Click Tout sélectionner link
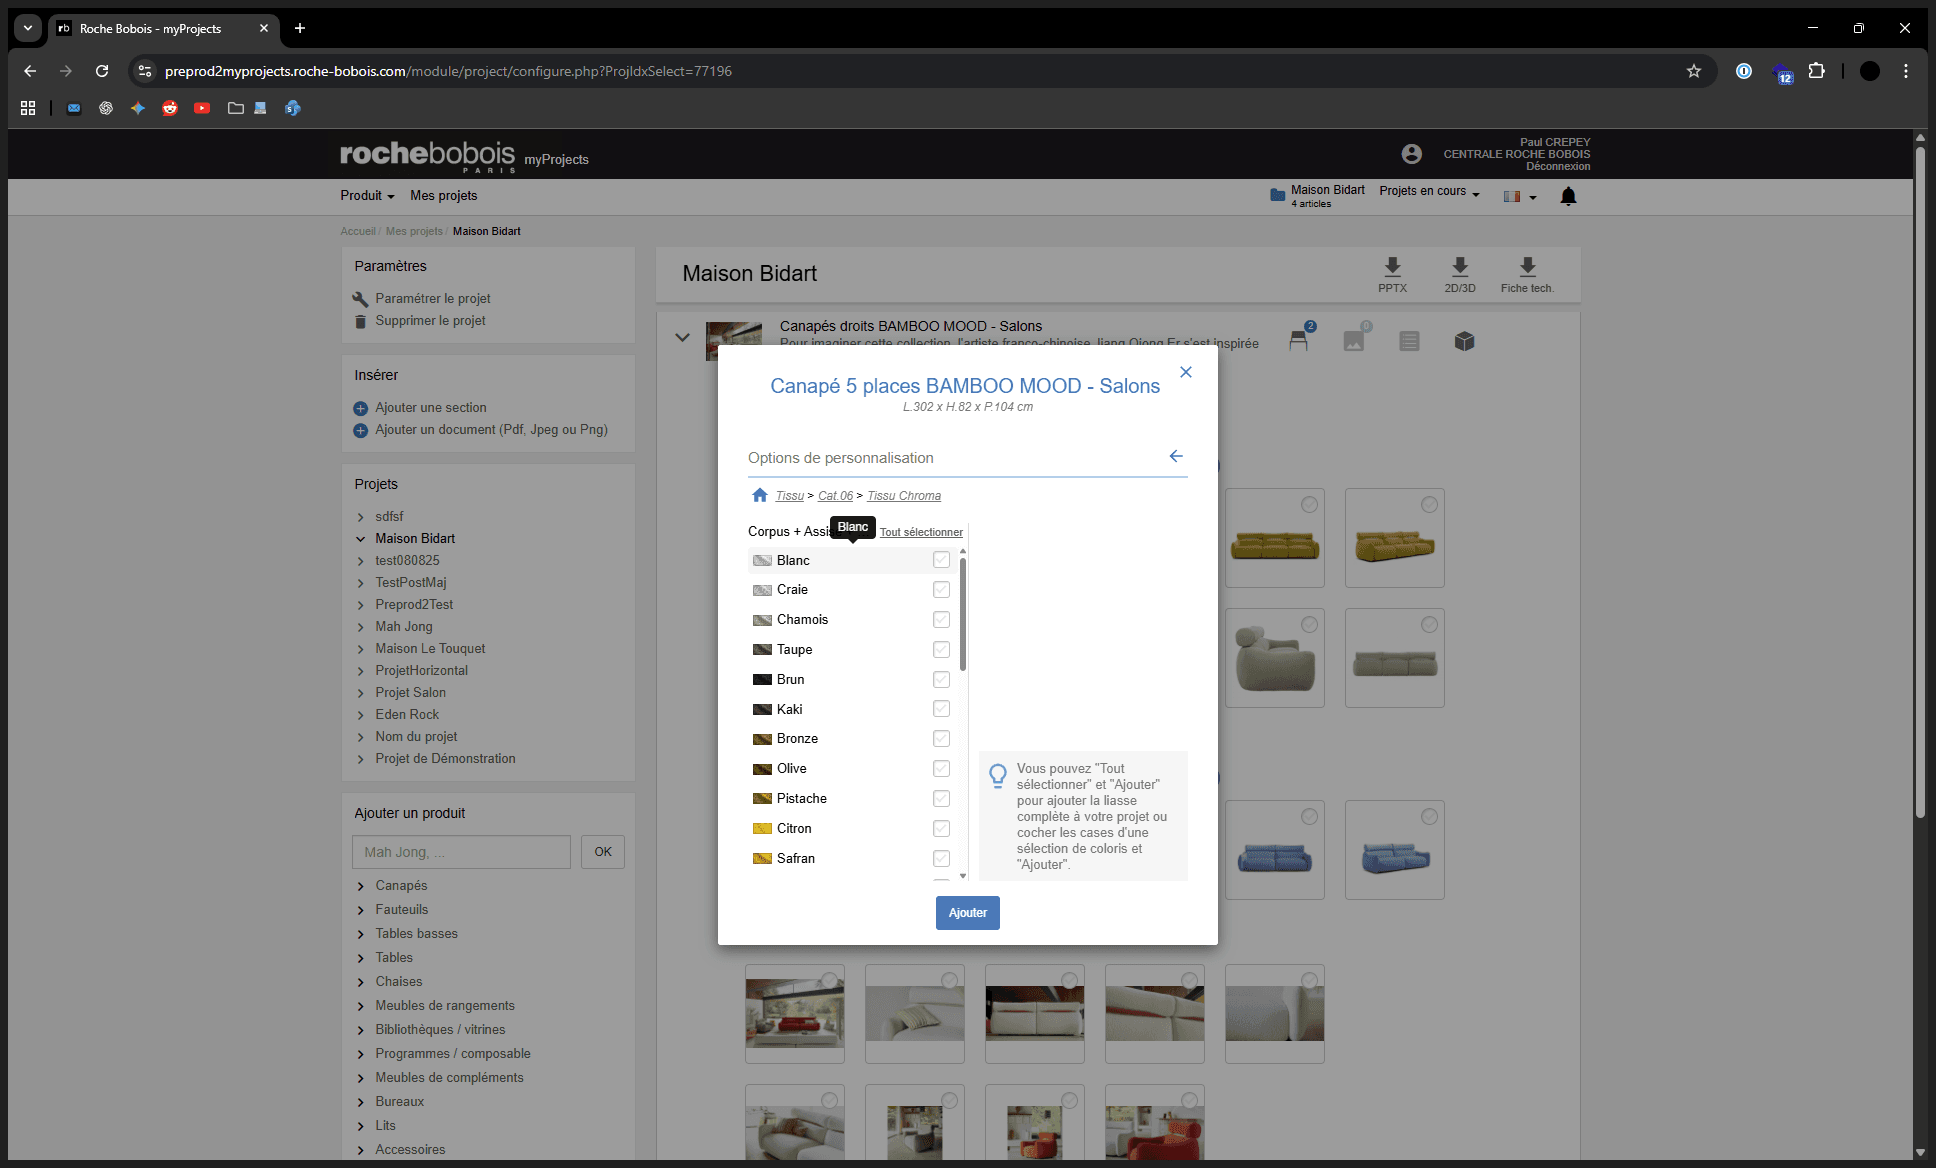 921,532
